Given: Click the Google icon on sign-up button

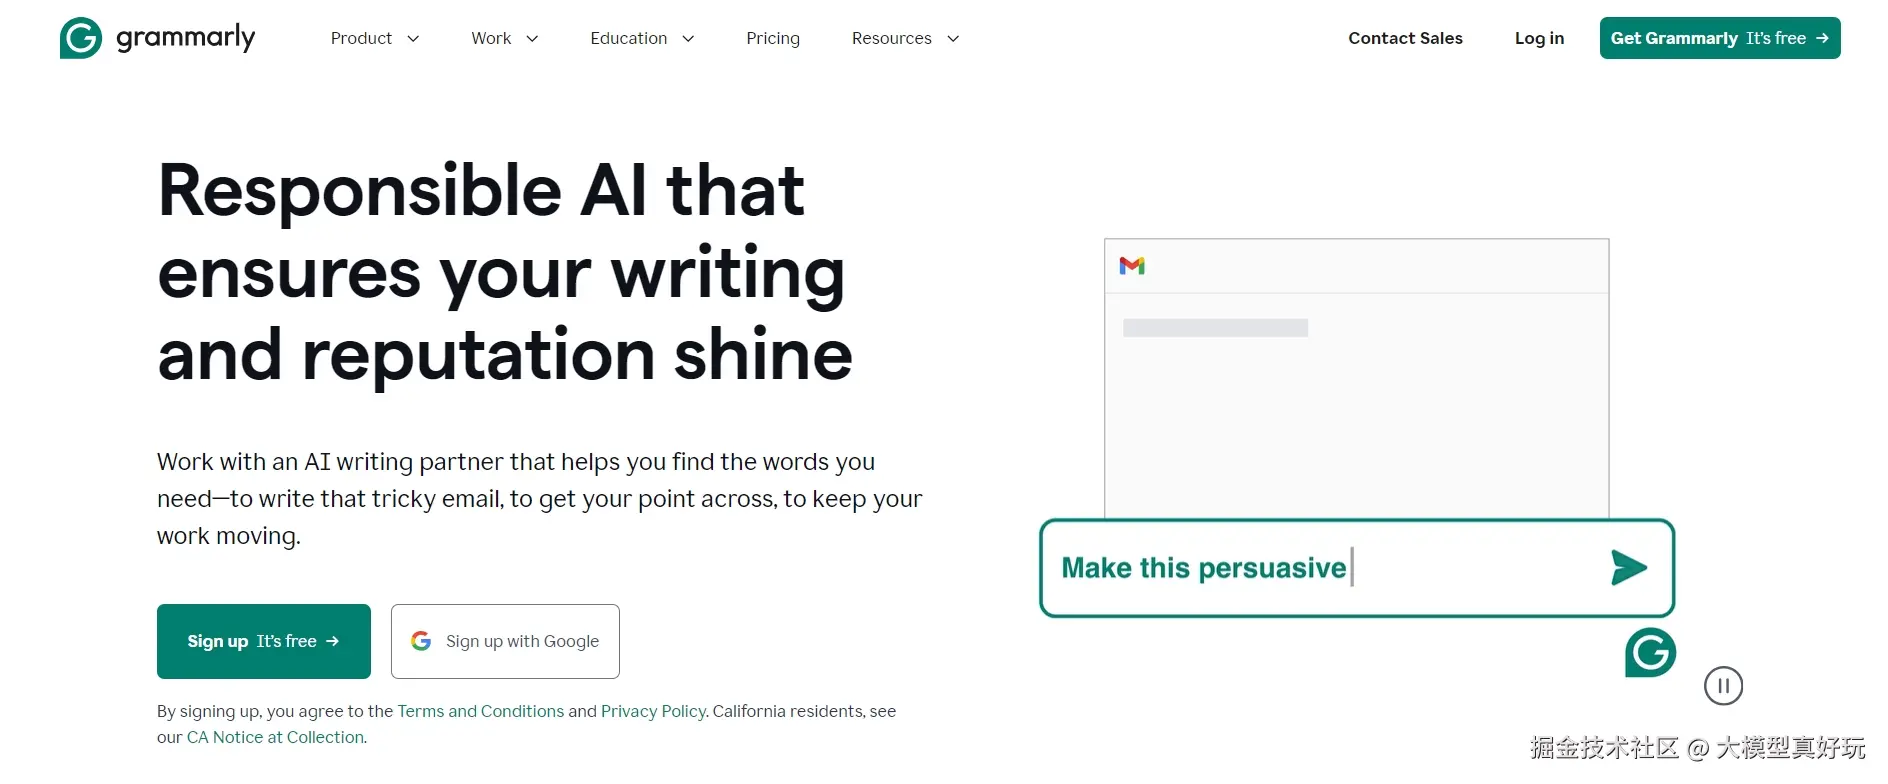Looking at the screenshot, I should pos(421,641).
